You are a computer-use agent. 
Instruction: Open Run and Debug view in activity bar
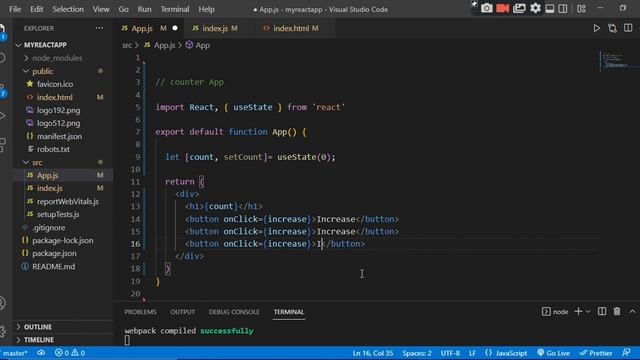point(2,116)
